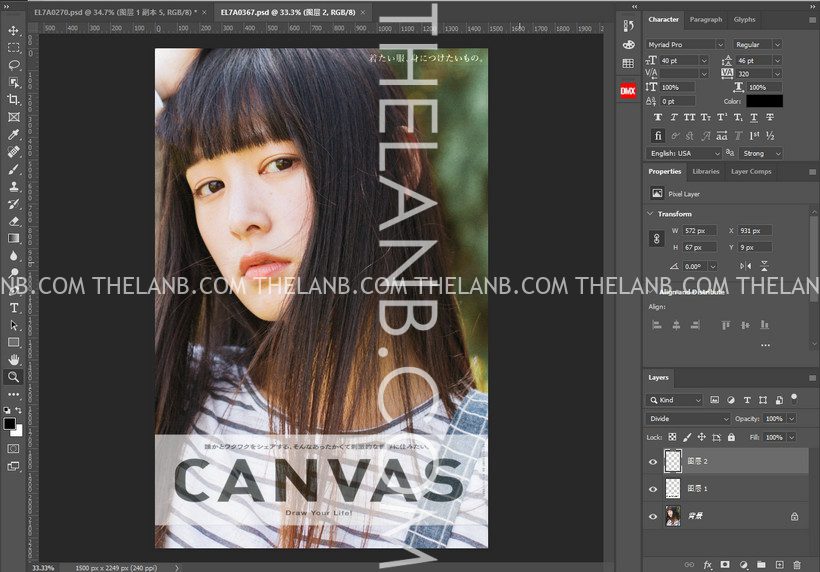Screen dimensions: 820x572
Task: Pick the Crop tool
Action: (14, 100)
